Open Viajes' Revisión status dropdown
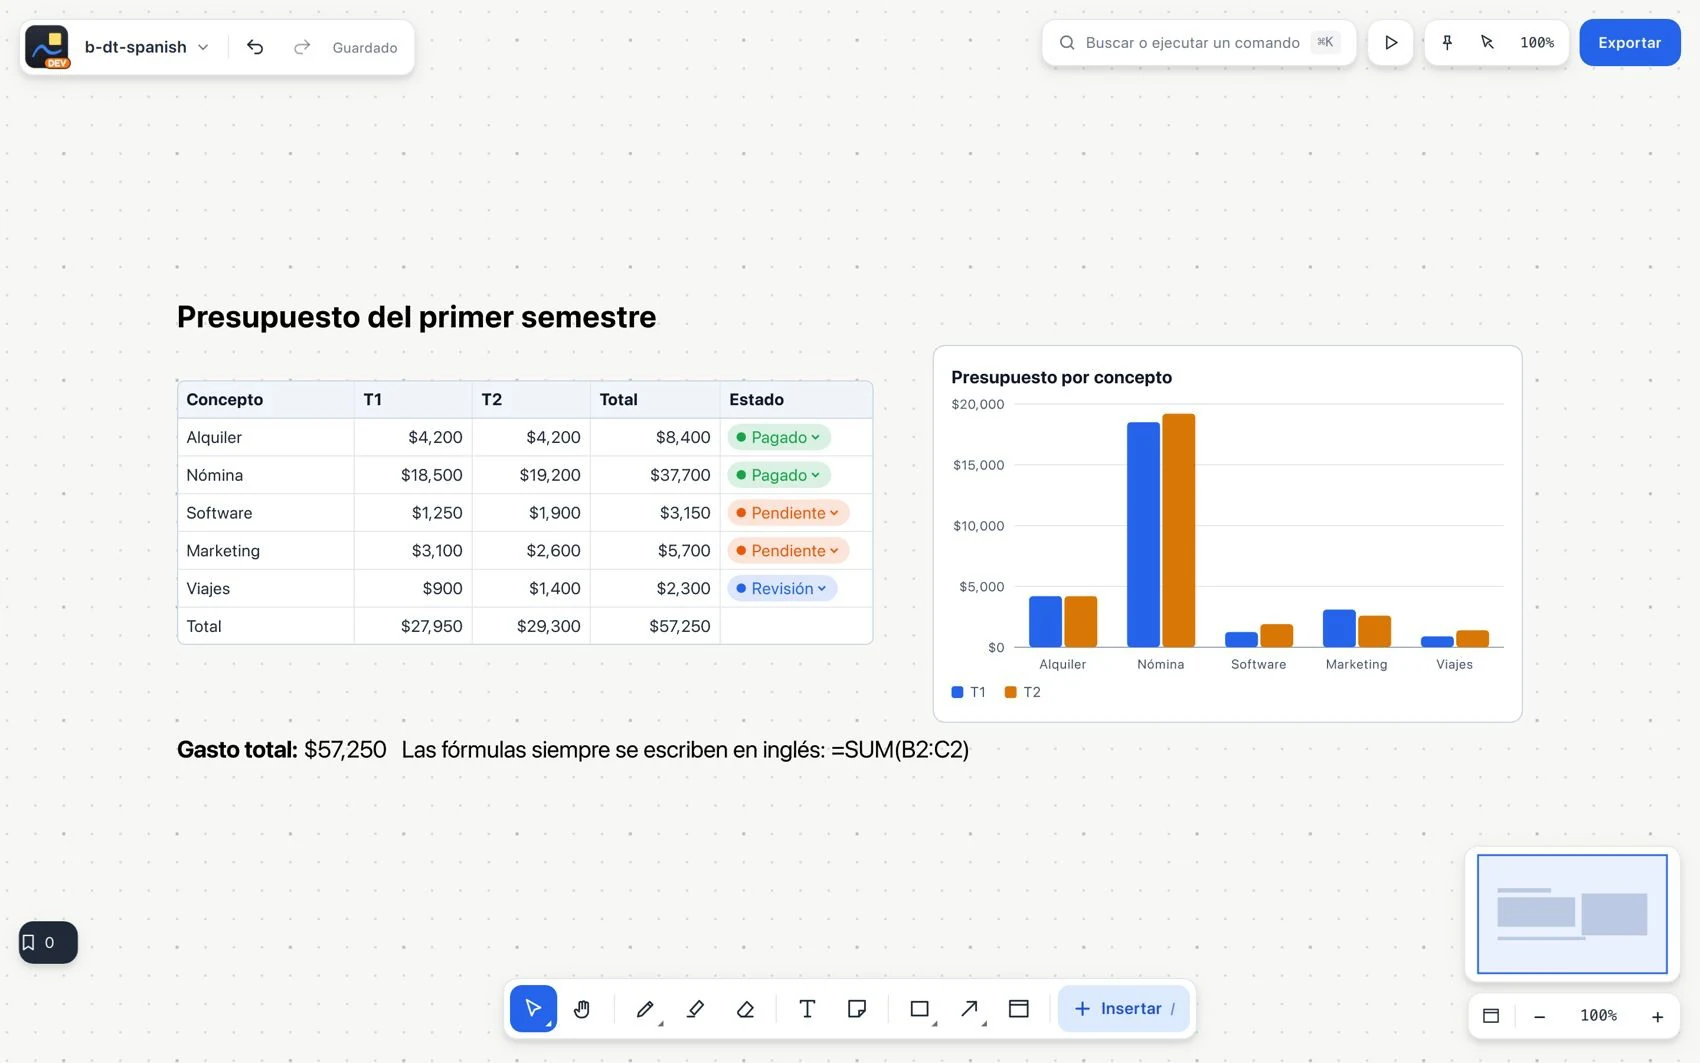This screenshot has height=1063, width=1700. (782, 589)
